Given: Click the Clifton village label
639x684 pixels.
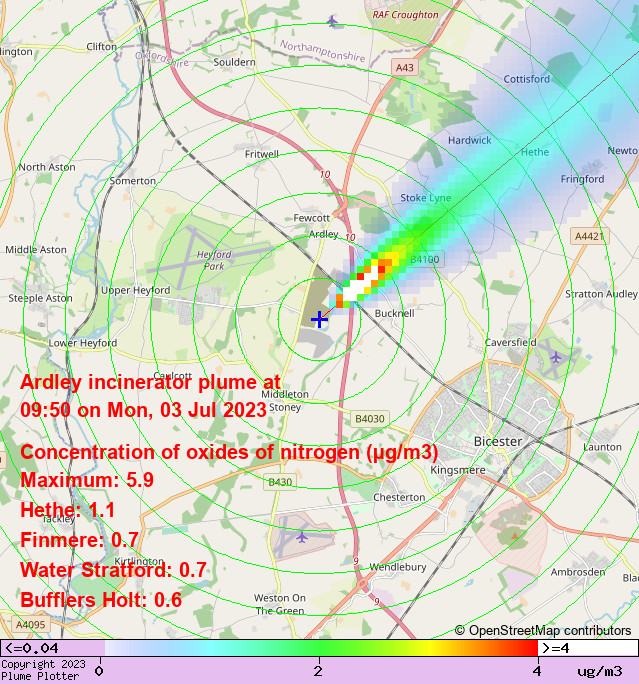Looking at the screenshot, I should (102, 47).
